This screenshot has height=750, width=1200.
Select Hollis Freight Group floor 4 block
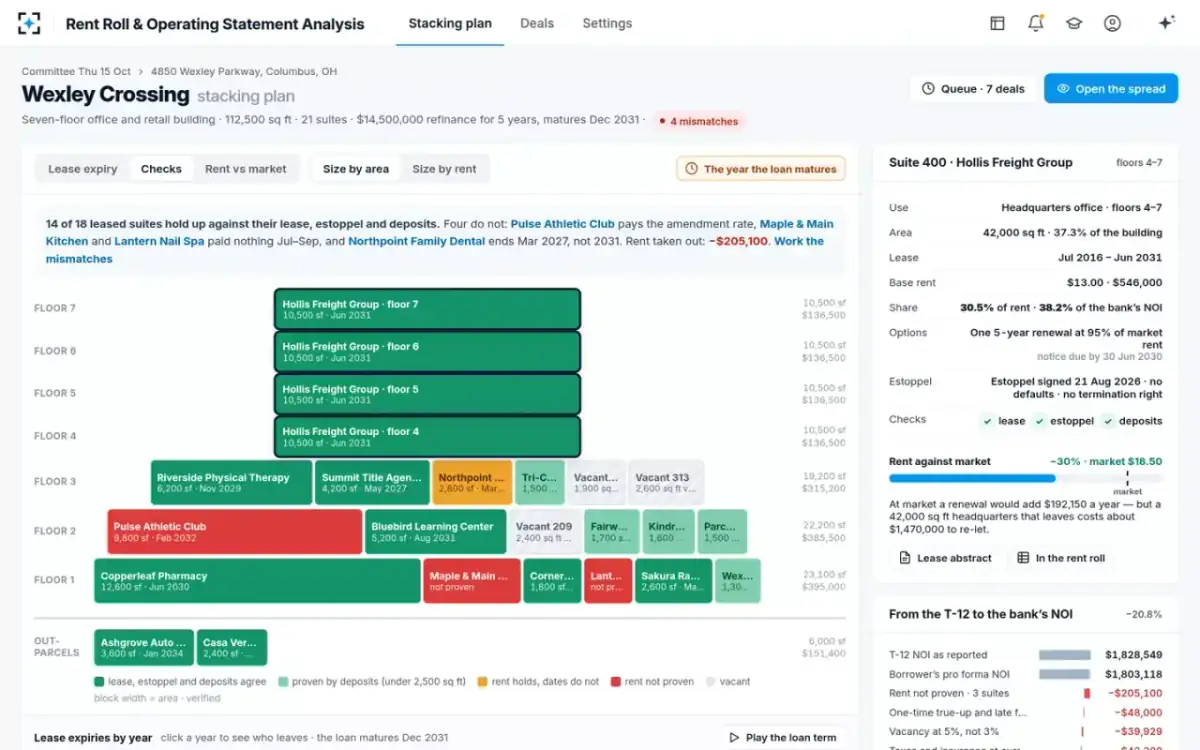(x=427, y=437)
